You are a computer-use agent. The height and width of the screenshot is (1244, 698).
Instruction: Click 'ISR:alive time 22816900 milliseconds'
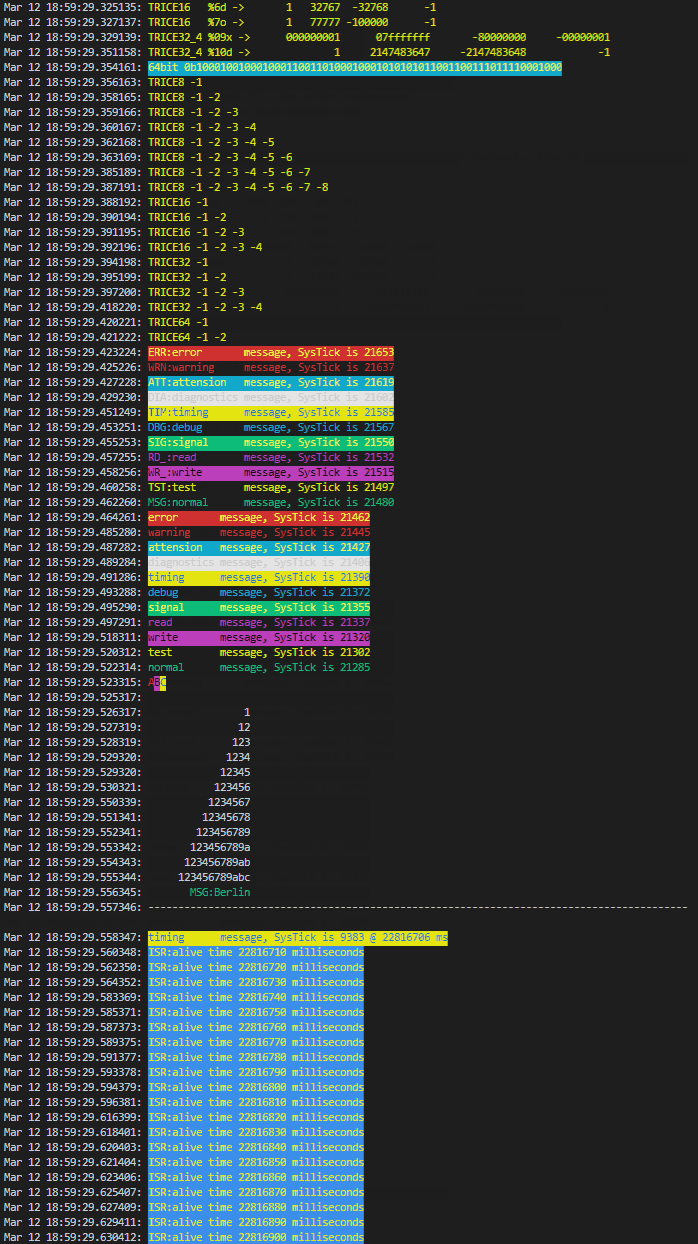[x=256, y=1237]
